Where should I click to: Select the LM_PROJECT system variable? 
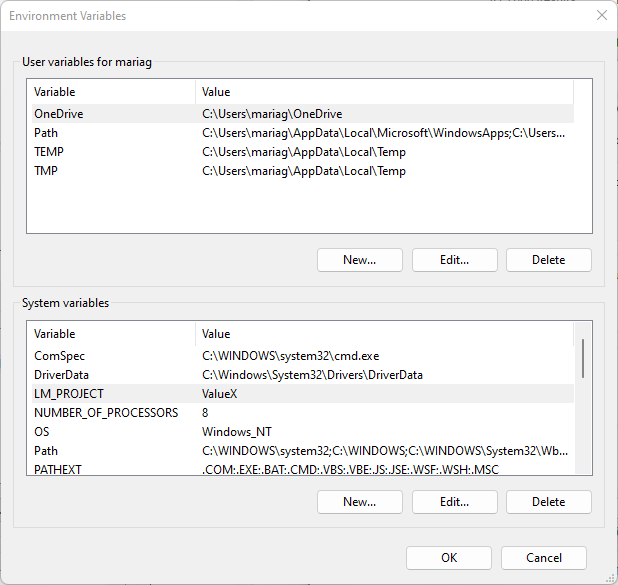(x=68, y=394)
